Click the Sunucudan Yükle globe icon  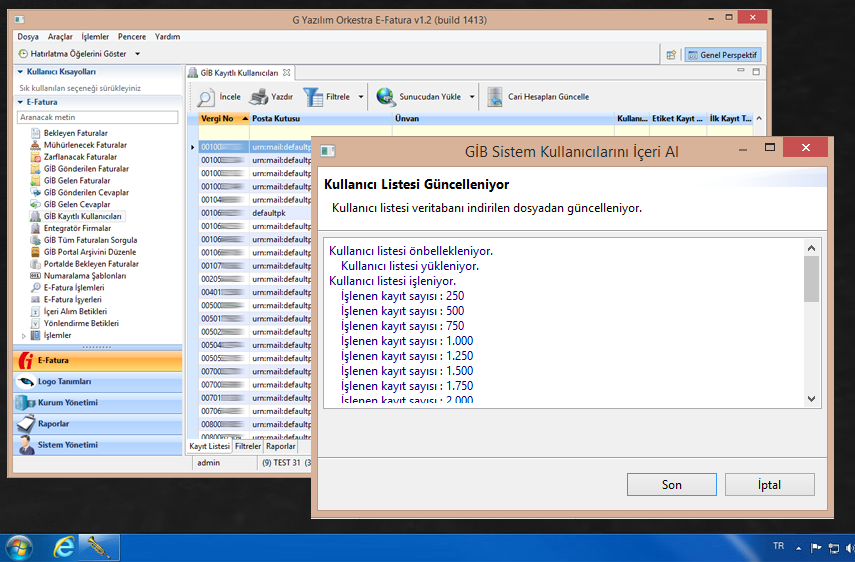tap(386, 96)
